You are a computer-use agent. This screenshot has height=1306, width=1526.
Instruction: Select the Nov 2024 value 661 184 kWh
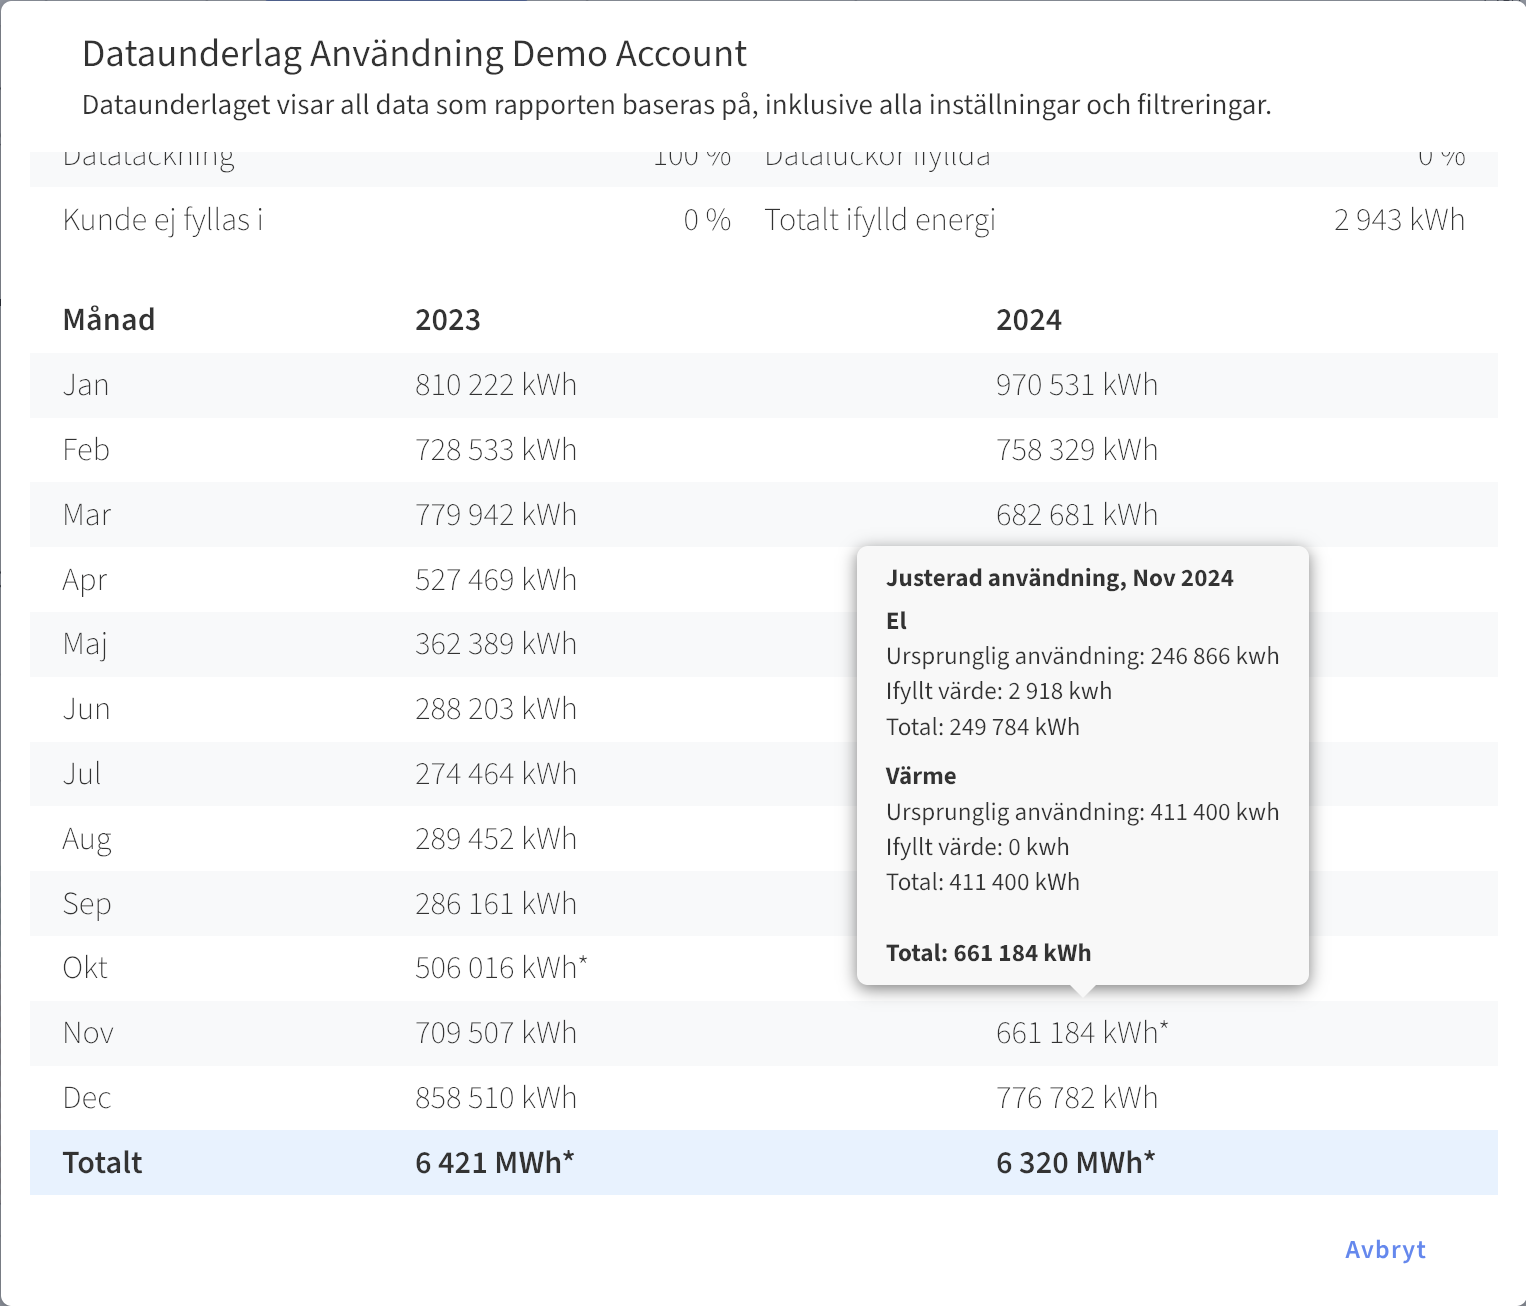1081,1032
